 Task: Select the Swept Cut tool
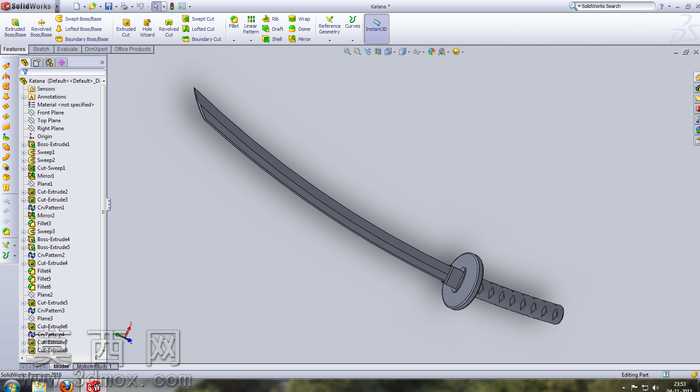click(198, 19)
